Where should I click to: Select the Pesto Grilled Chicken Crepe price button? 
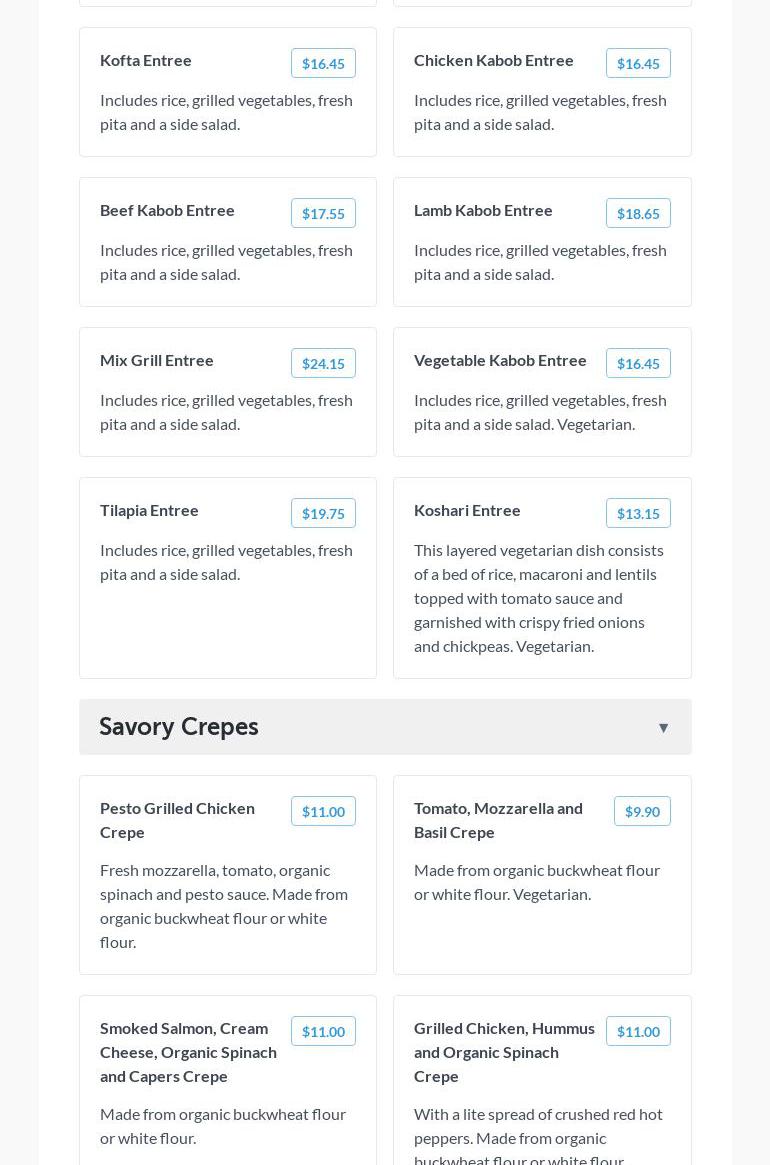tap(323, 811)
